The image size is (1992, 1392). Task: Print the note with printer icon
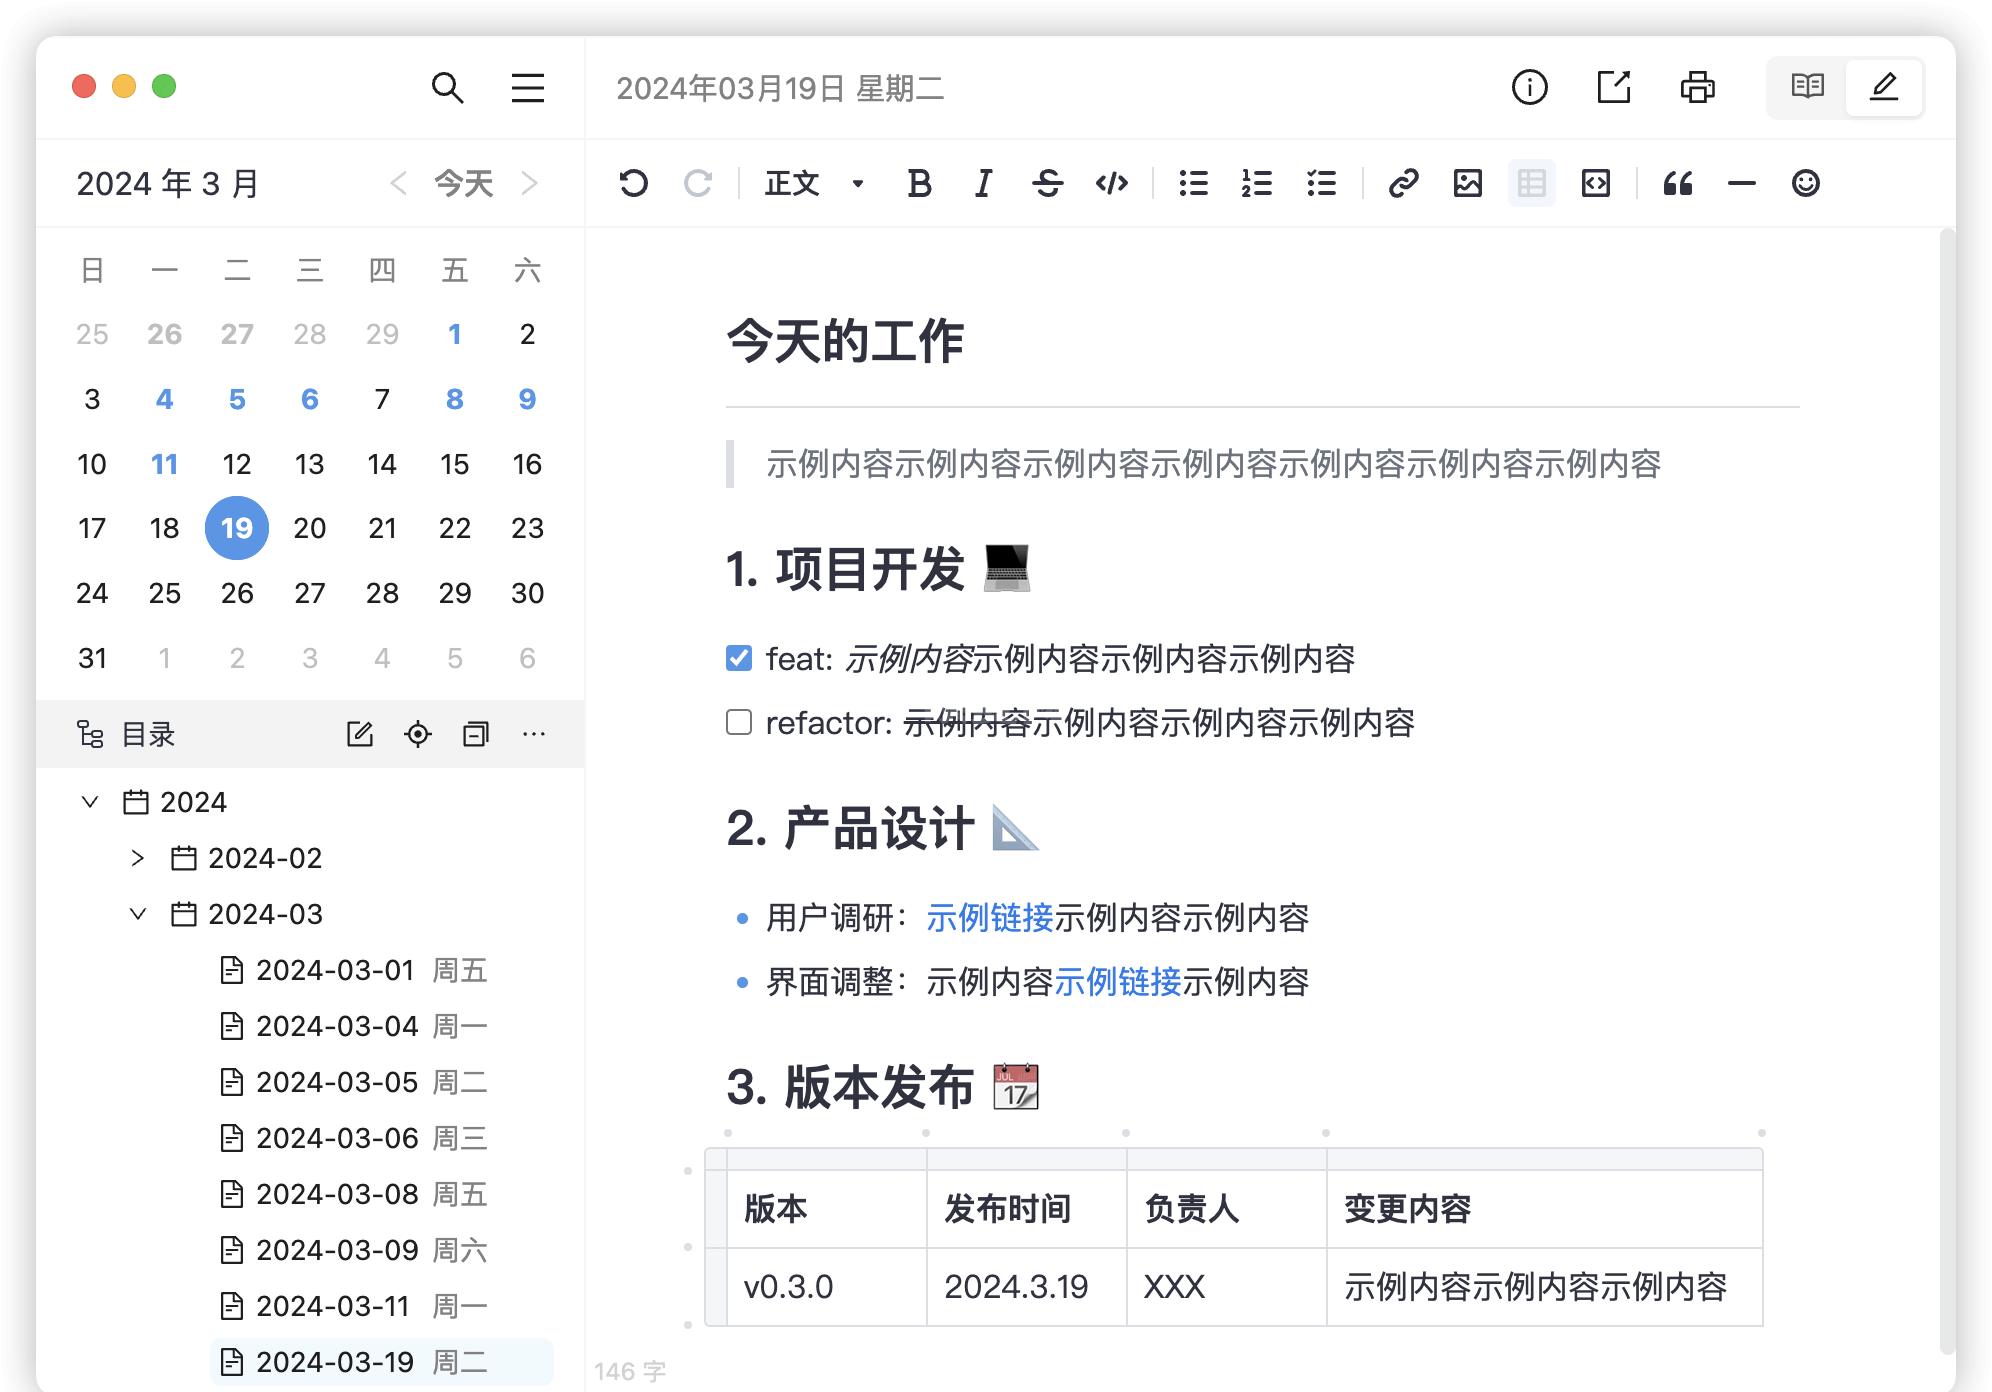point(1698,88)
